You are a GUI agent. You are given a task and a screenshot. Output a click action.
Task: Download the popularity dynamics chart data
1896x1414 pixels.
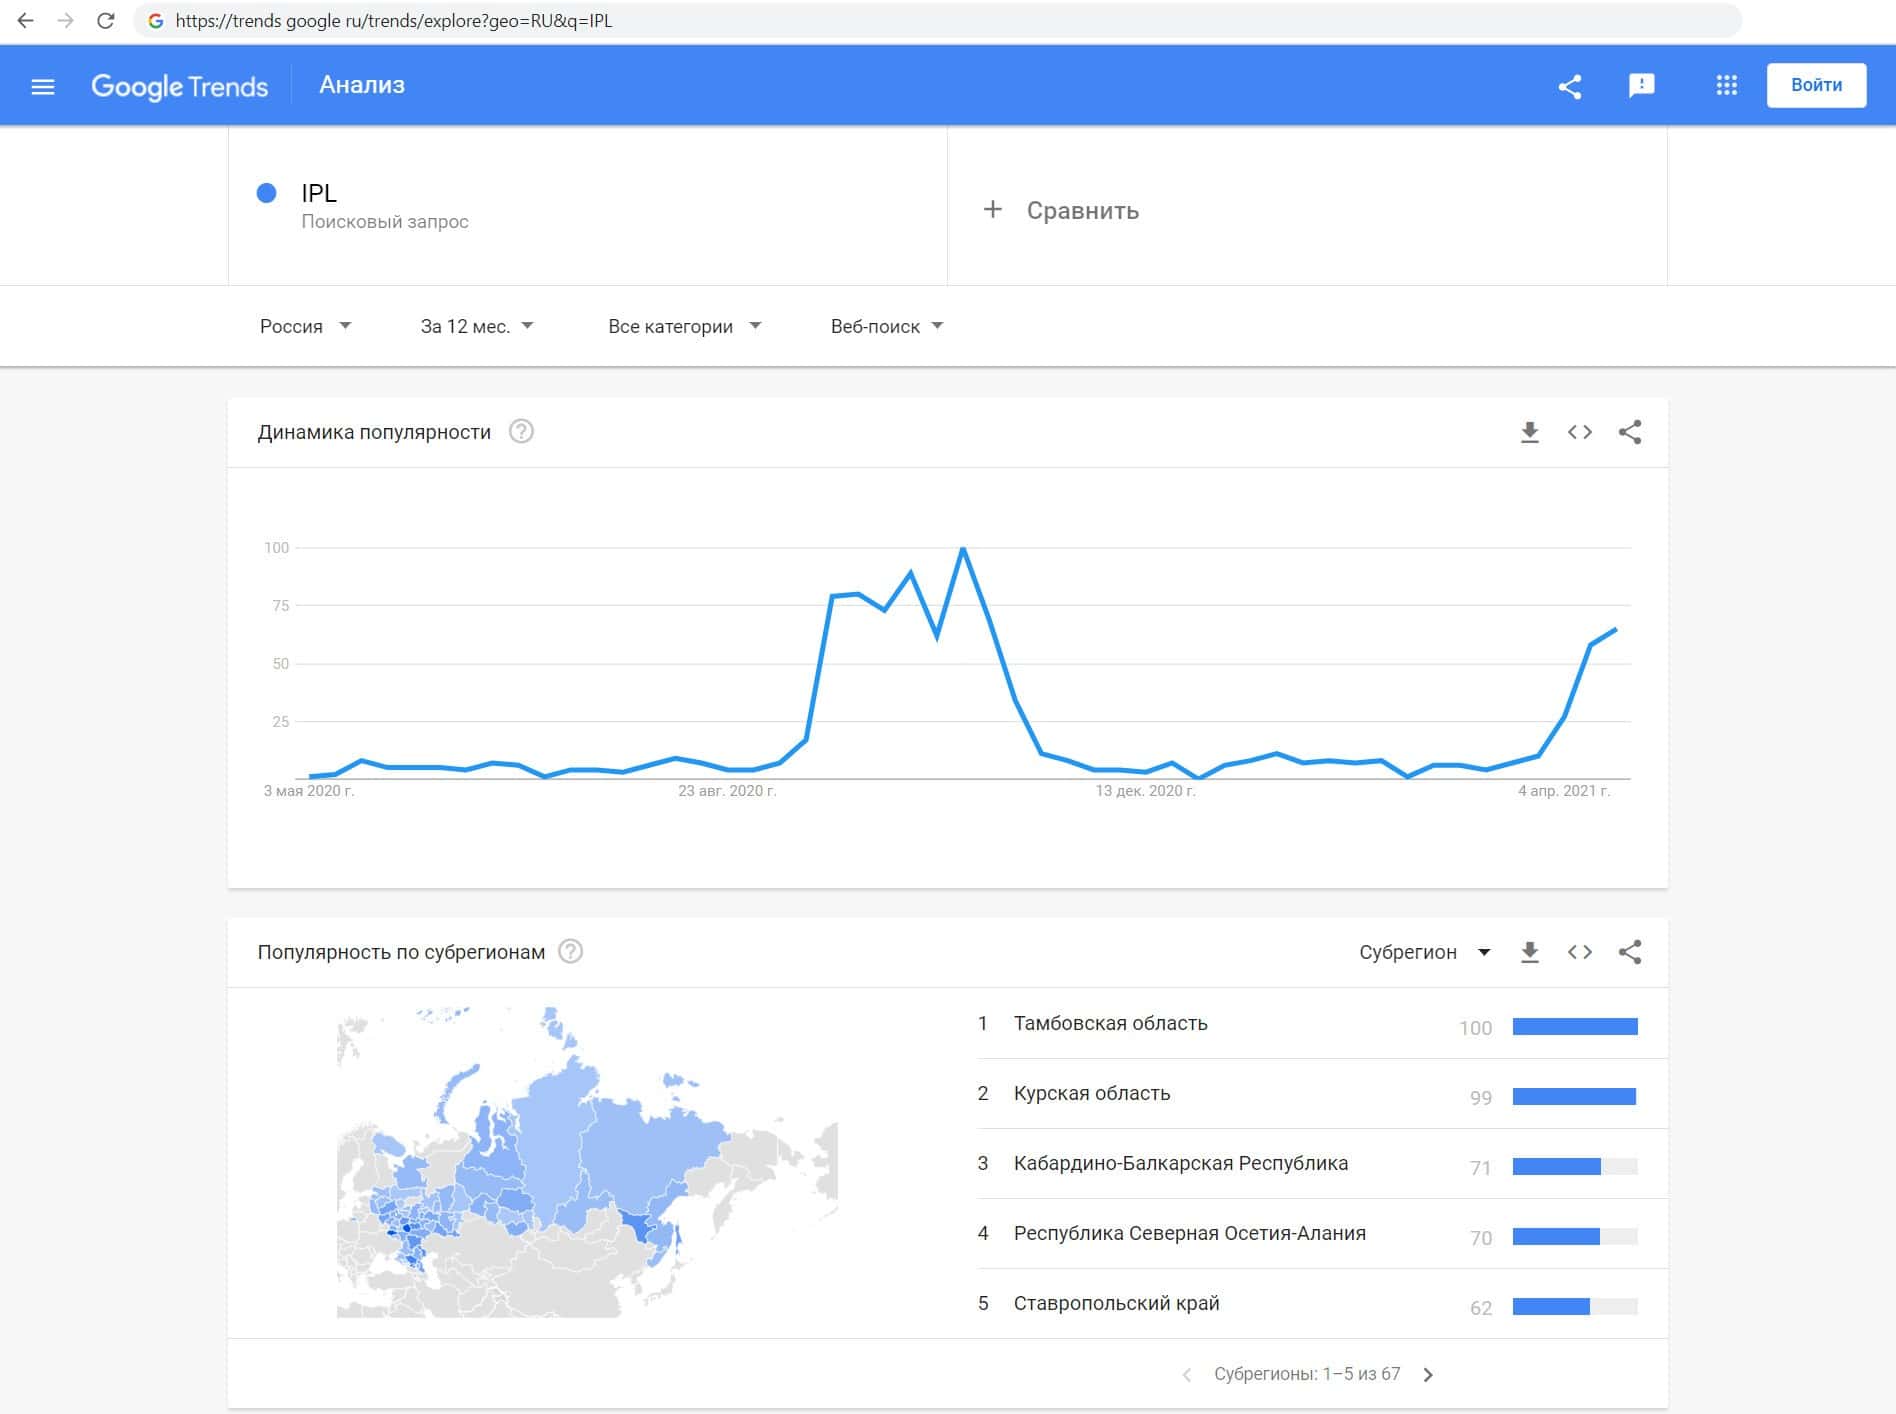click(1529, 432)
